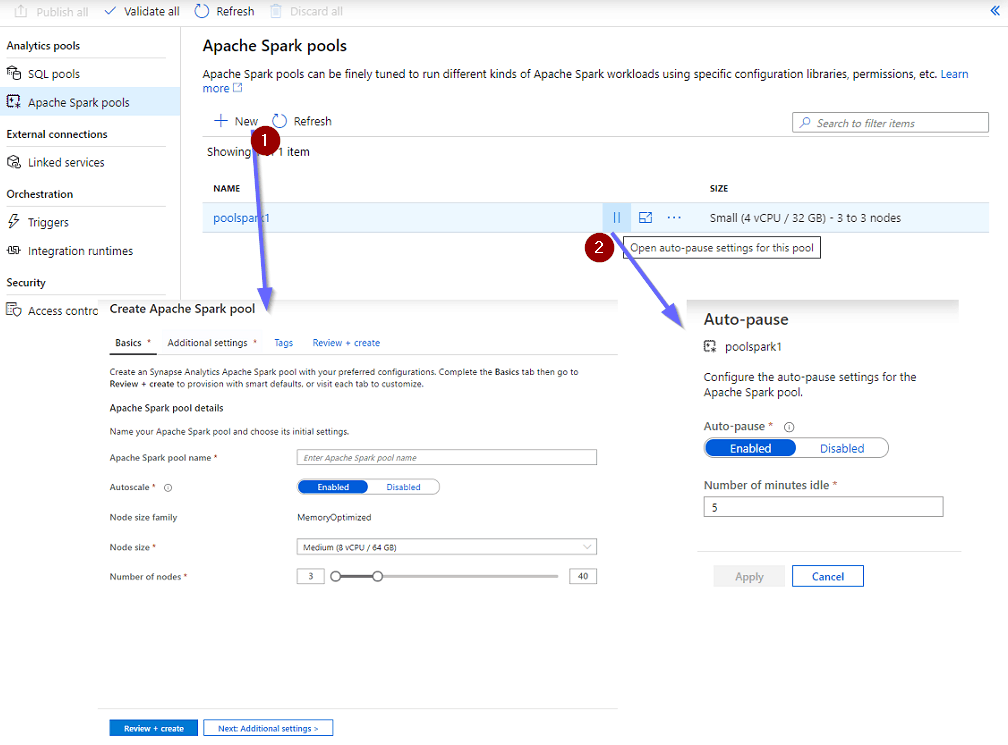Open the poolspark1 pool link
Viewport: 1008px width, 745px height.
[x=241, y=218]
